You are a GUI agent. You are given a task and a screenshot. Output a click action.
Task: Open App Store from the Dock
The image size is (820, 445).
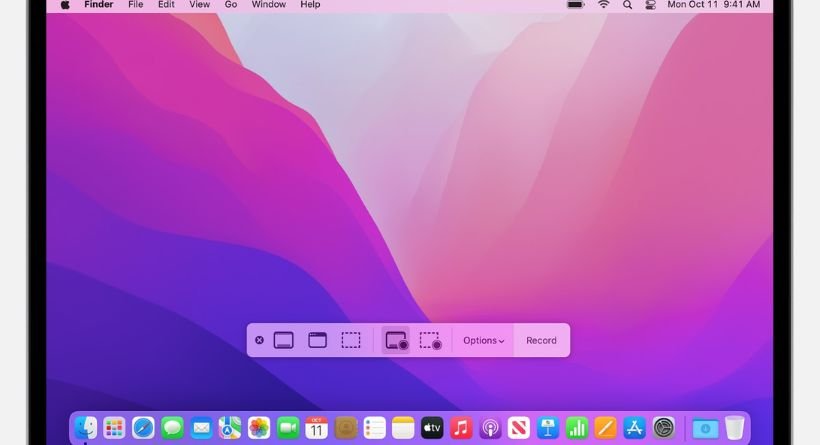(634, 428)
